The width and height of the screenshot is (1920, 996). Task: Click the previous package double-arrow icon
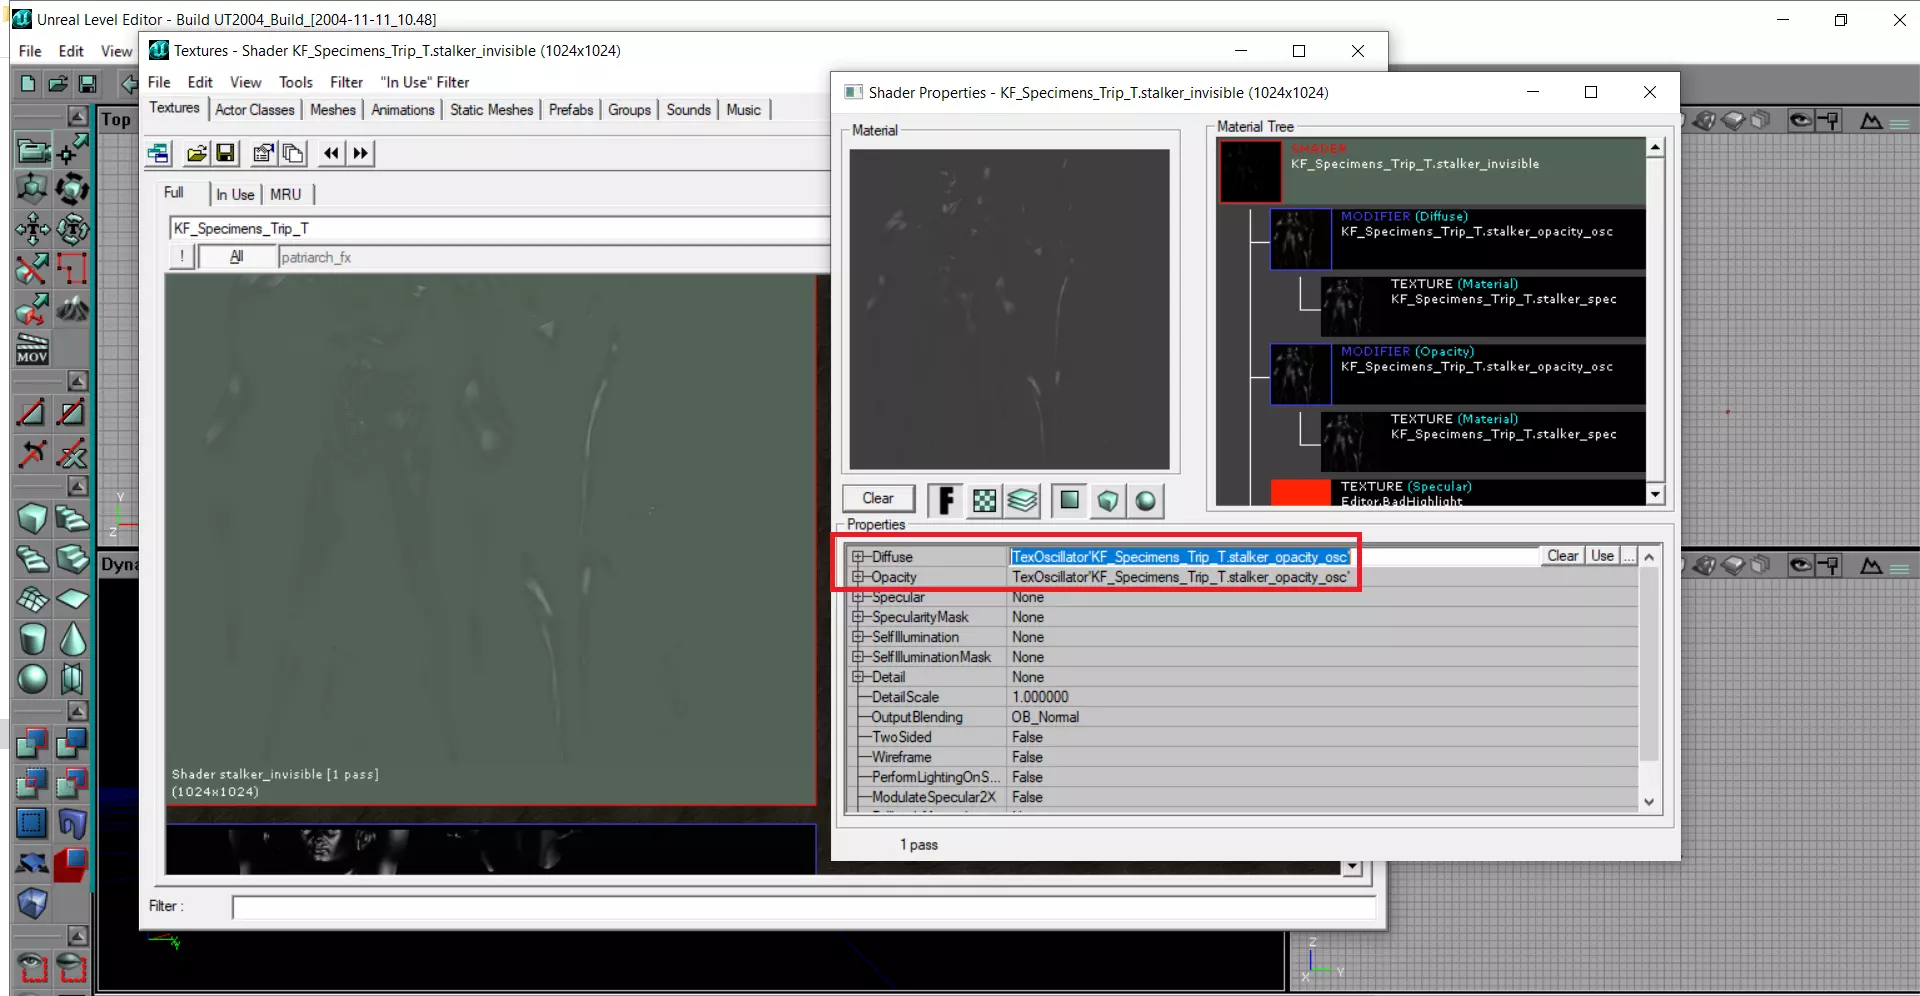(x=331, y=153)
